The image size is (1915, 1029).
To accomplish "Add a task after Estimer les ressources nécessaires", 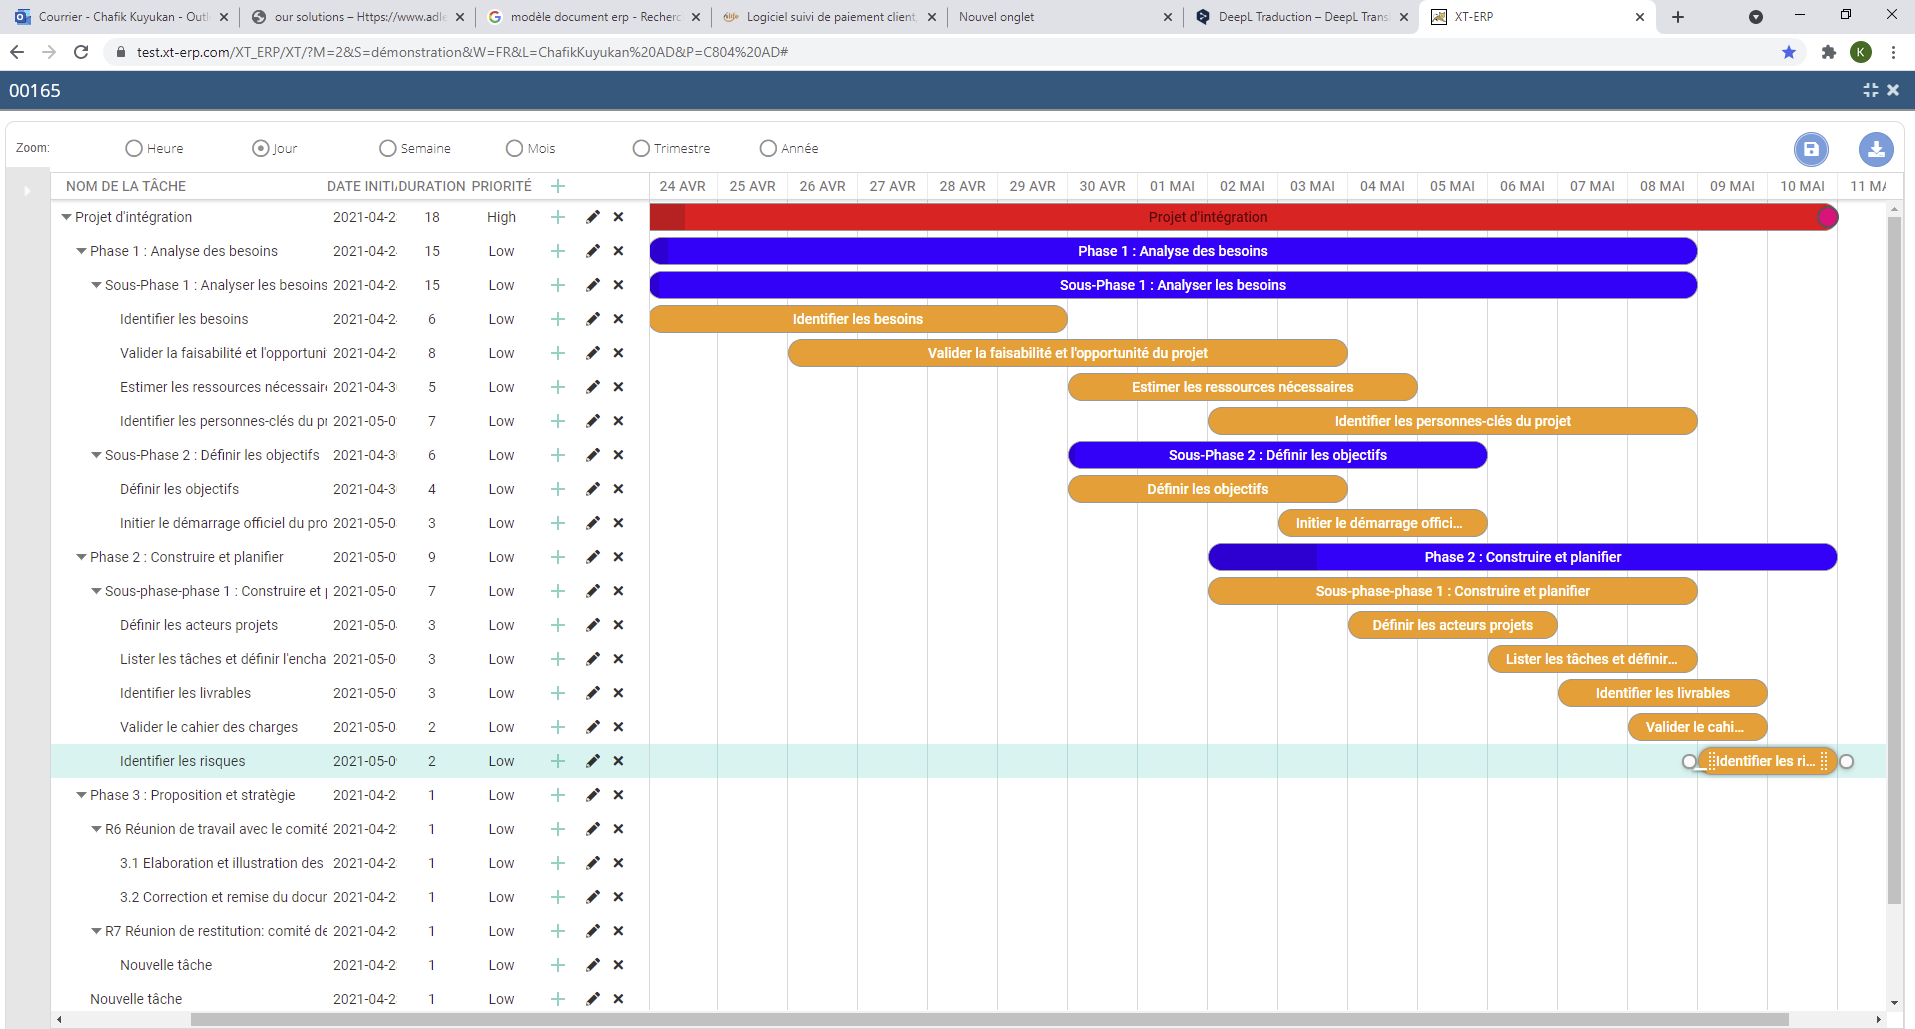I will 558,387.
